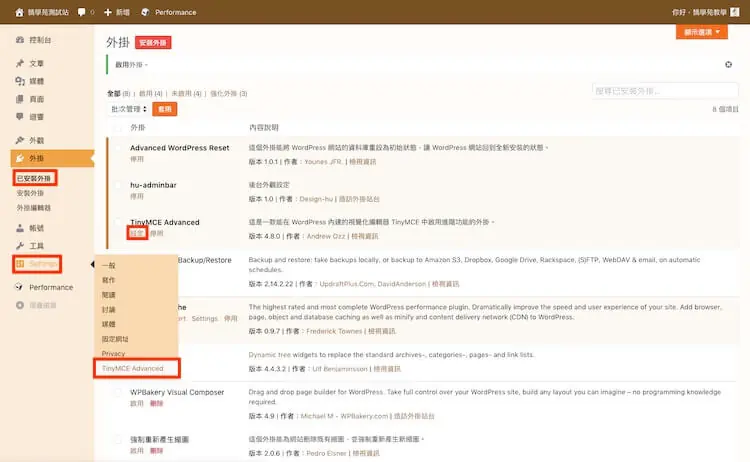Click the collapse menu circle icon in sidebar

(20, 305)
